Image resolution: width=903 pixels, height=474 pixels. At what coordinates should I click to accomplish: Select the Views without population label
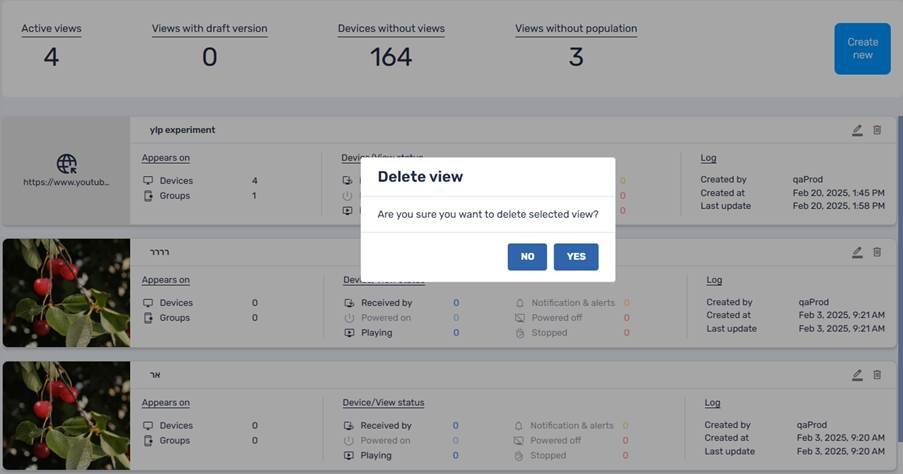575,29
